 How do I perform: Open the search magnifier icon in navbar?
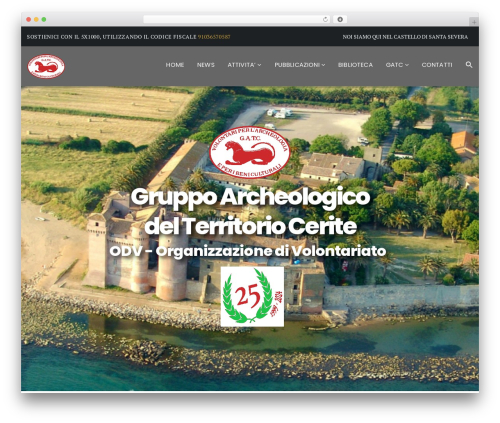point(469,65)
